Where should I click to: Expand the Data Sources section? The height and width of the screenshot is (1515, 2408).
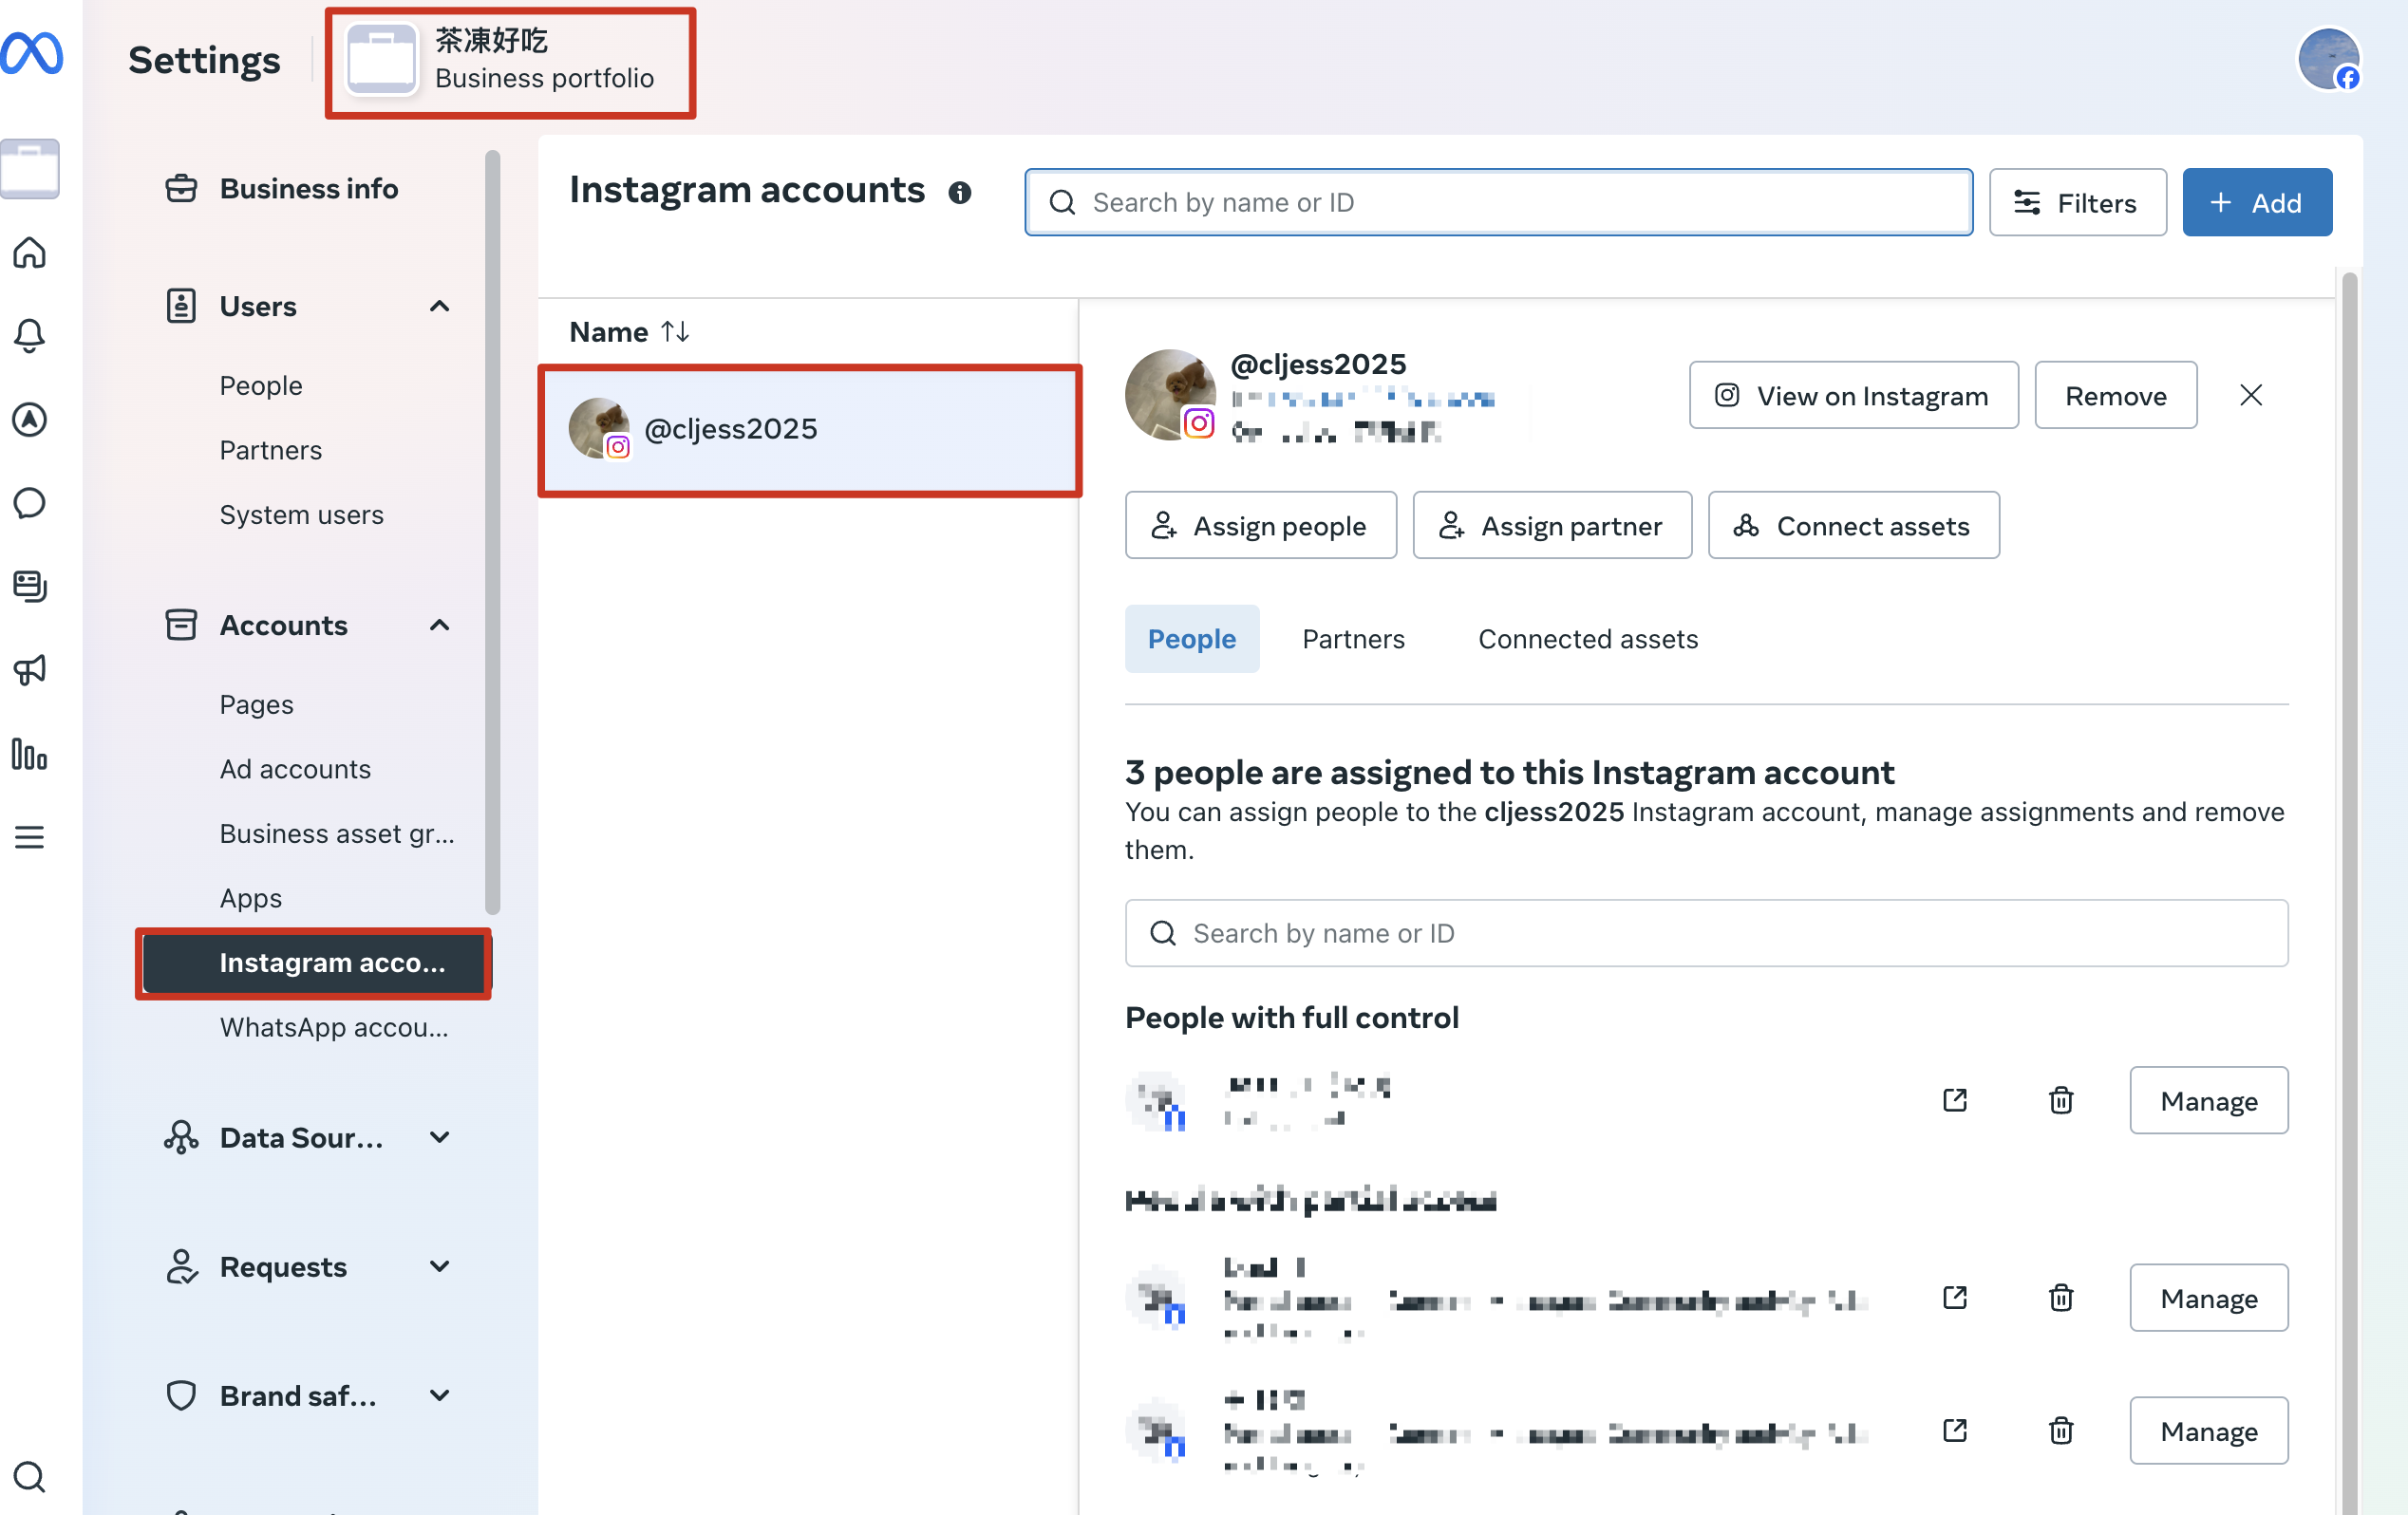point(439,1137)
